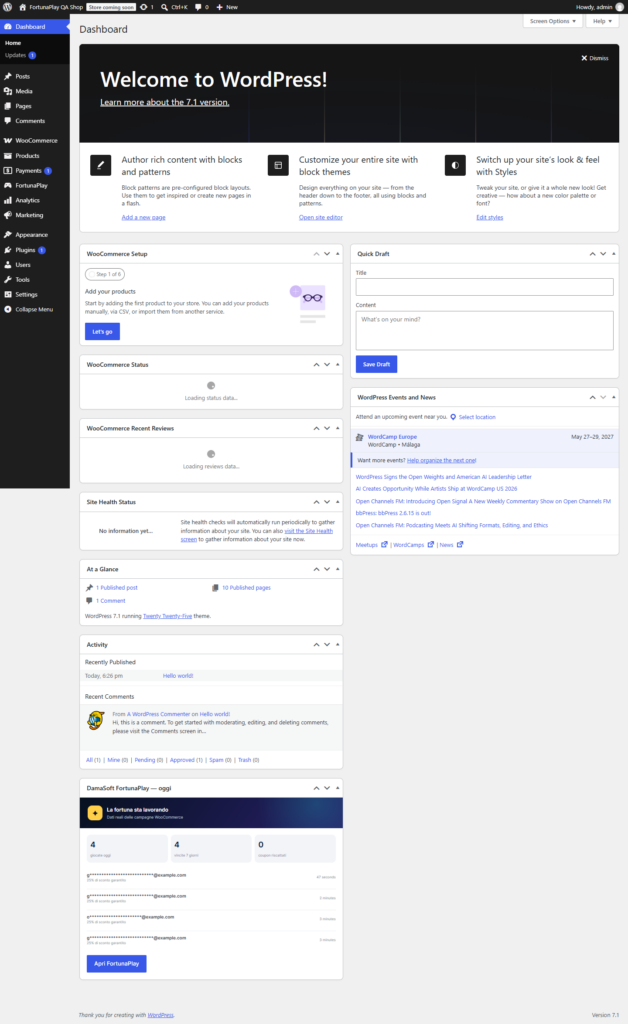This screenshot has width=628, height=1024.
Task: Click the Twenty Twenty-Five theme link
Action: [x=168, y=616]
